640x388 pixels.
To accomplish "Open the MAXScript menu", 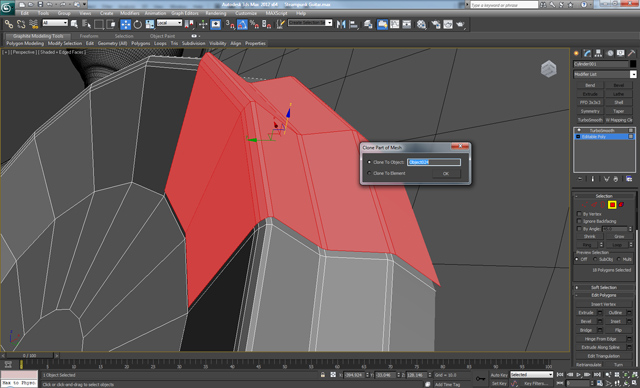I will coord(276,13).
